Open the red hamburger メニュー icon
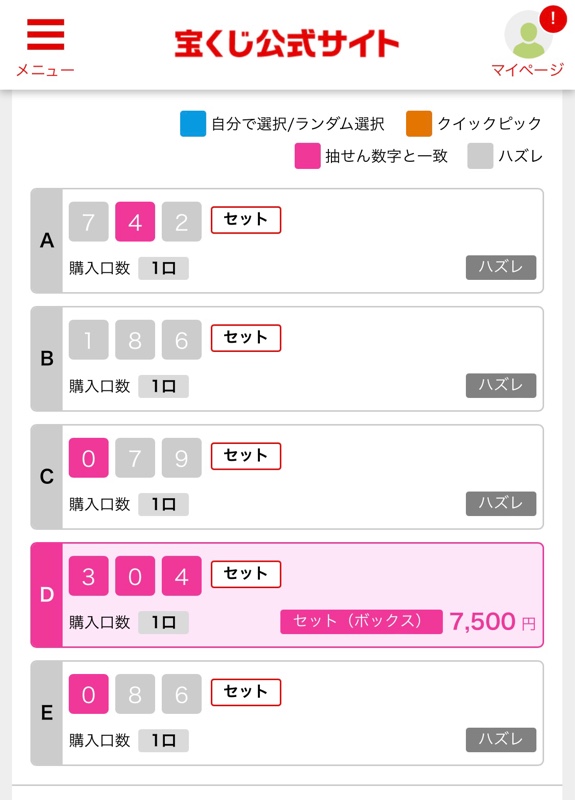Screen dimensions: 575x800 pos(45,35)
